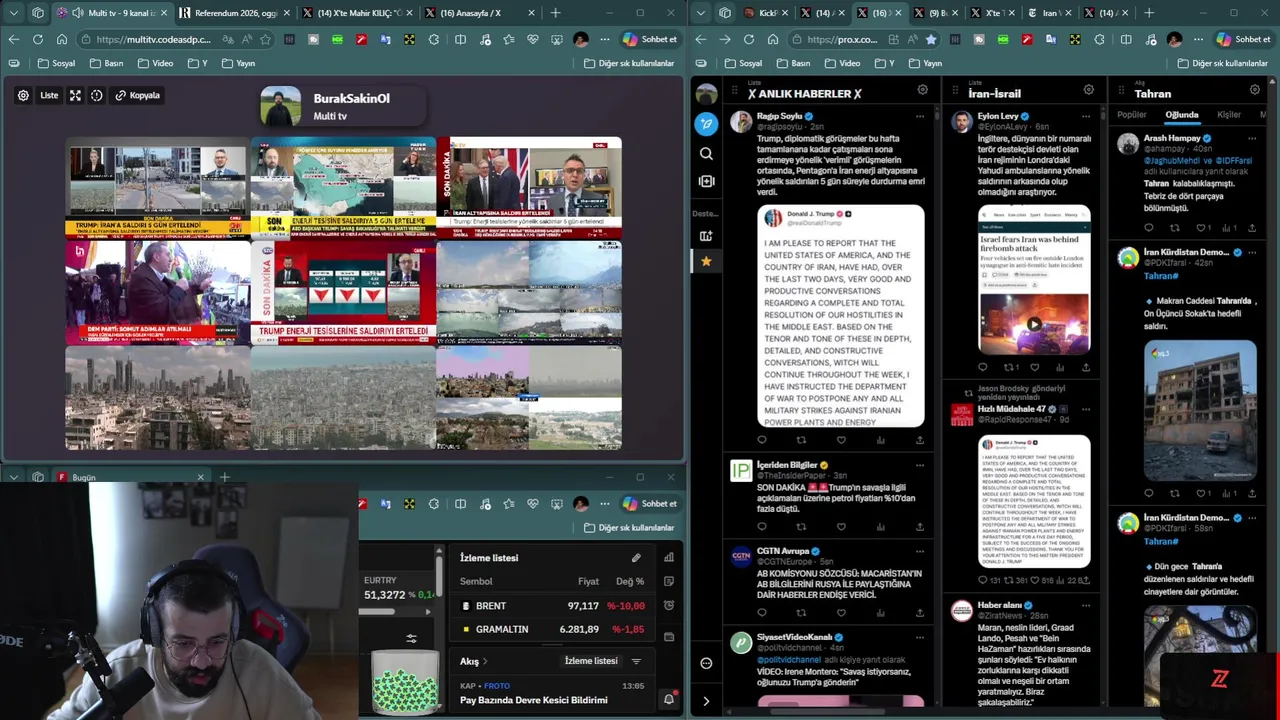
Task: Open new tab in right browser window
Action: coord(1148,13)
